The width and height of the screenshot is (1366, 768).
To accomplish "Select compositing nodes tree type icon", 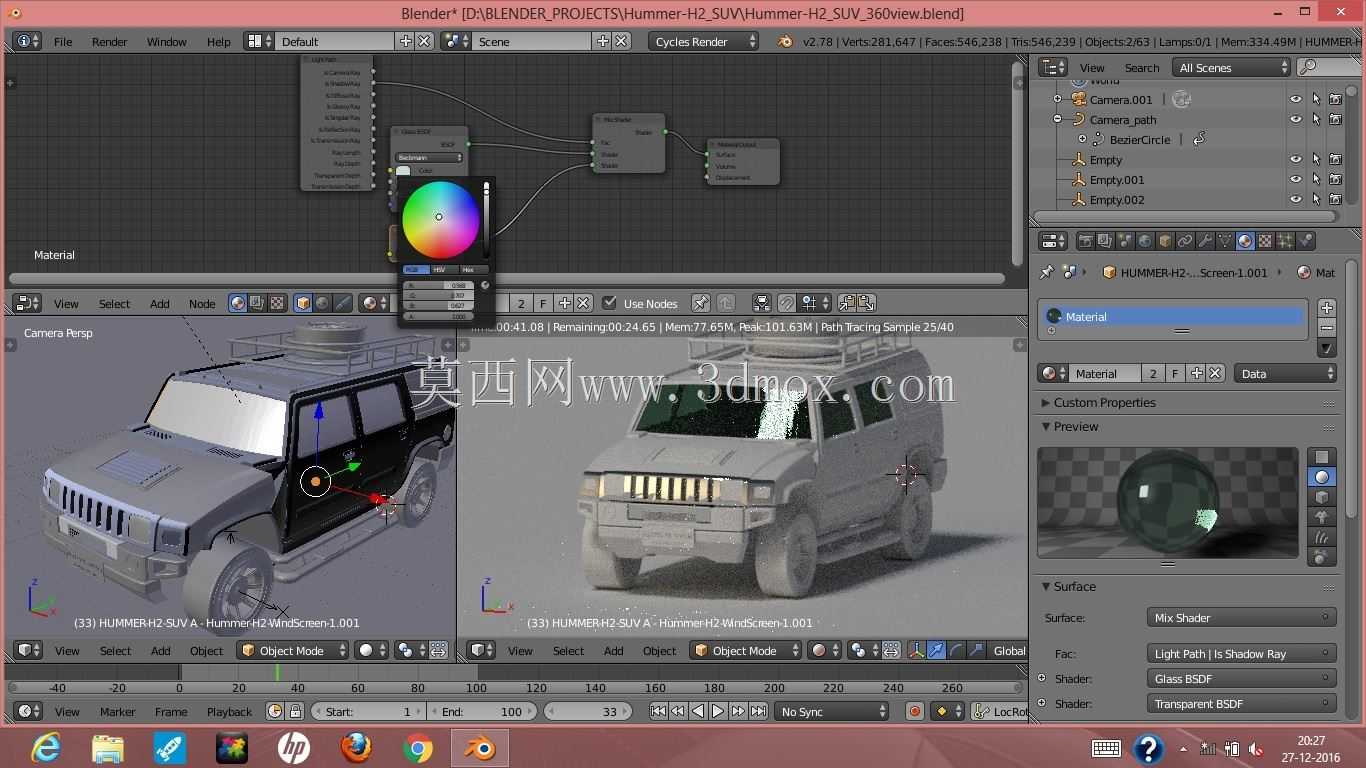I will 257,303.
